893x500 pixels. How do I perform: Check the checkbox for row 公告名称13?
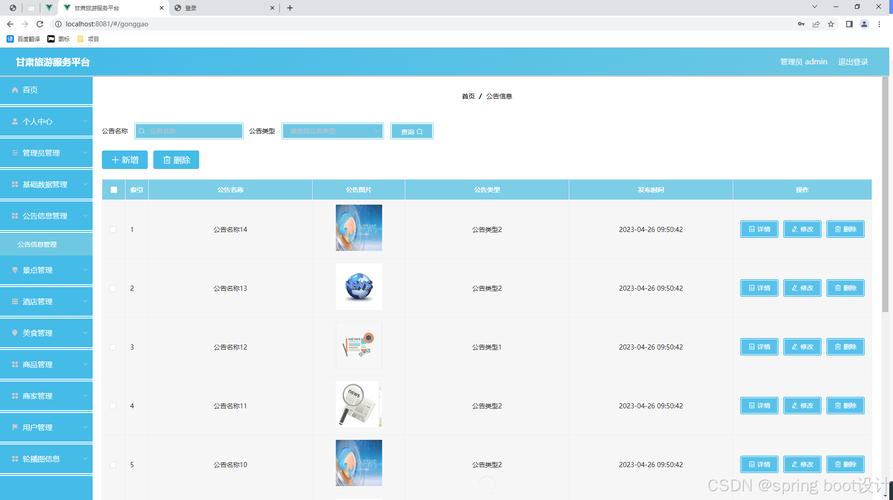113,288
